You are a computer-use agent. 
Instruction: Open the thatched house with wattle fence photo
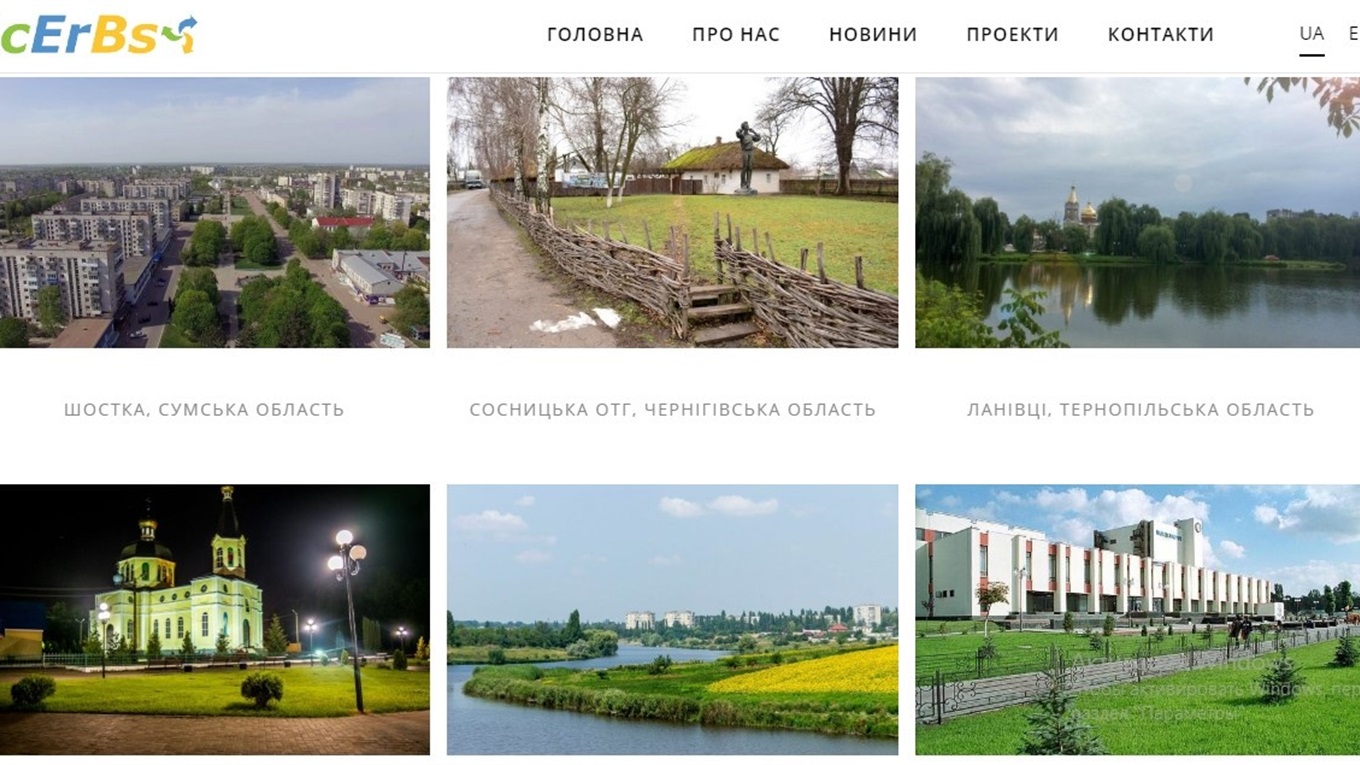pos(672,213)
